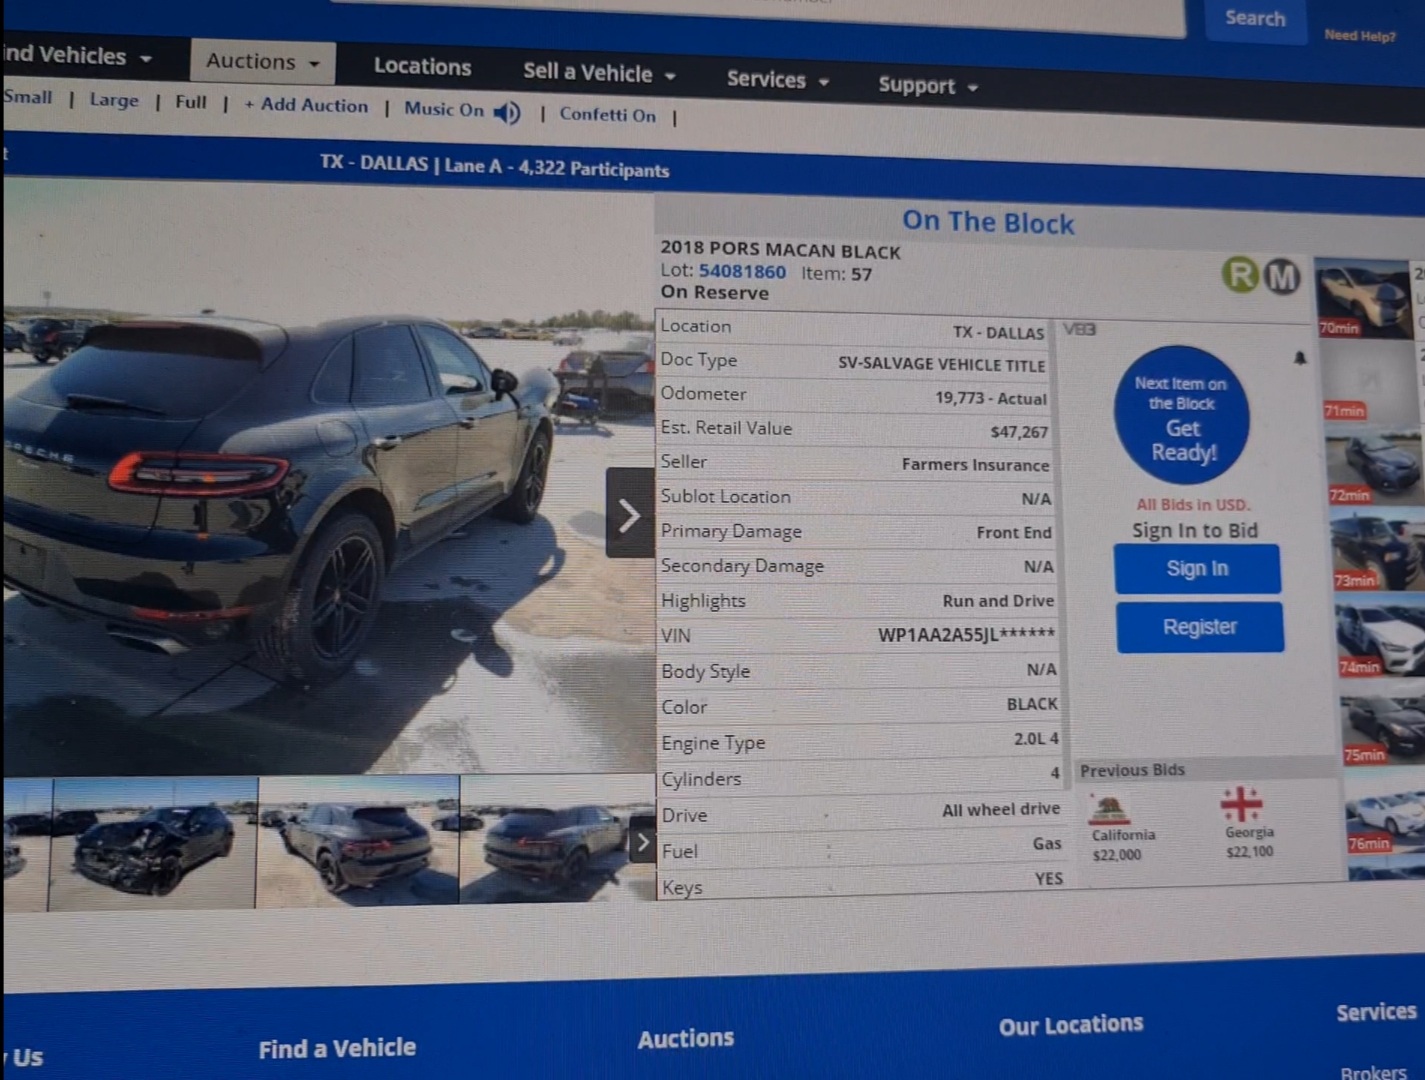Open lot number 54081860 link
1425x1080 pixels.
pyautogui.click(x=742, y=271)
